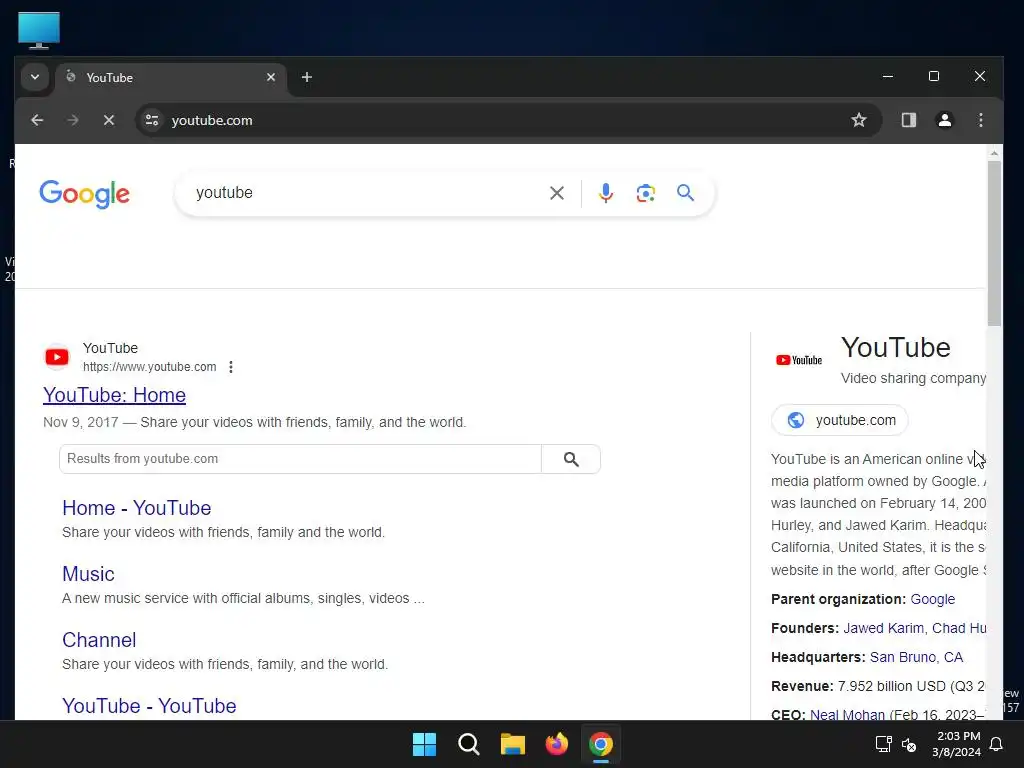Open the Music sitelink
Image resolution: width=1024 pixels, height=768 pixels.
pyautogui.click(x=88, y=574)
